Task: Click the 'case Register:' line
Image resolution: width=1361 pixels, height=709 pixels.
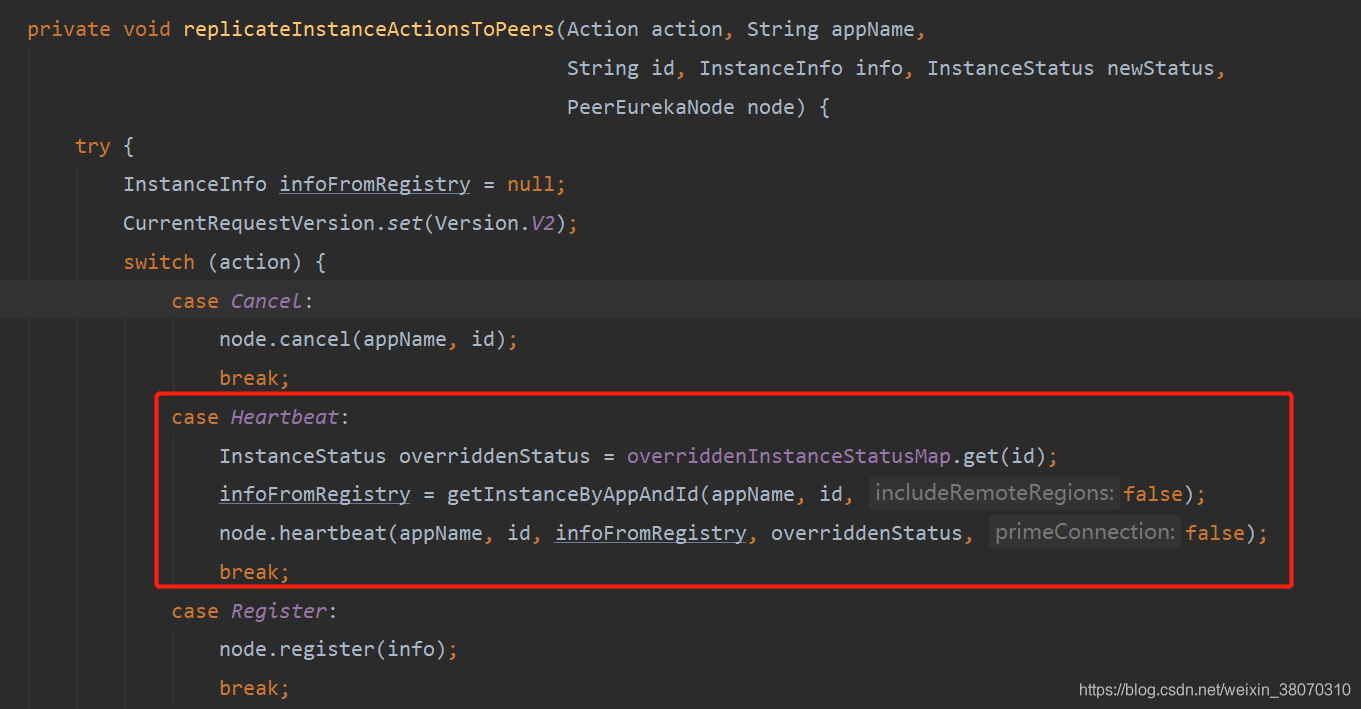Action: point(254,611)
